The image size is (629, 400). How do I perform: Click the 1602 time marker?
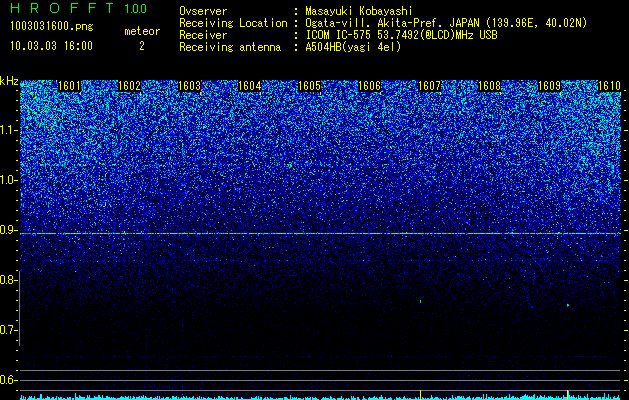[x=129, y=86]
